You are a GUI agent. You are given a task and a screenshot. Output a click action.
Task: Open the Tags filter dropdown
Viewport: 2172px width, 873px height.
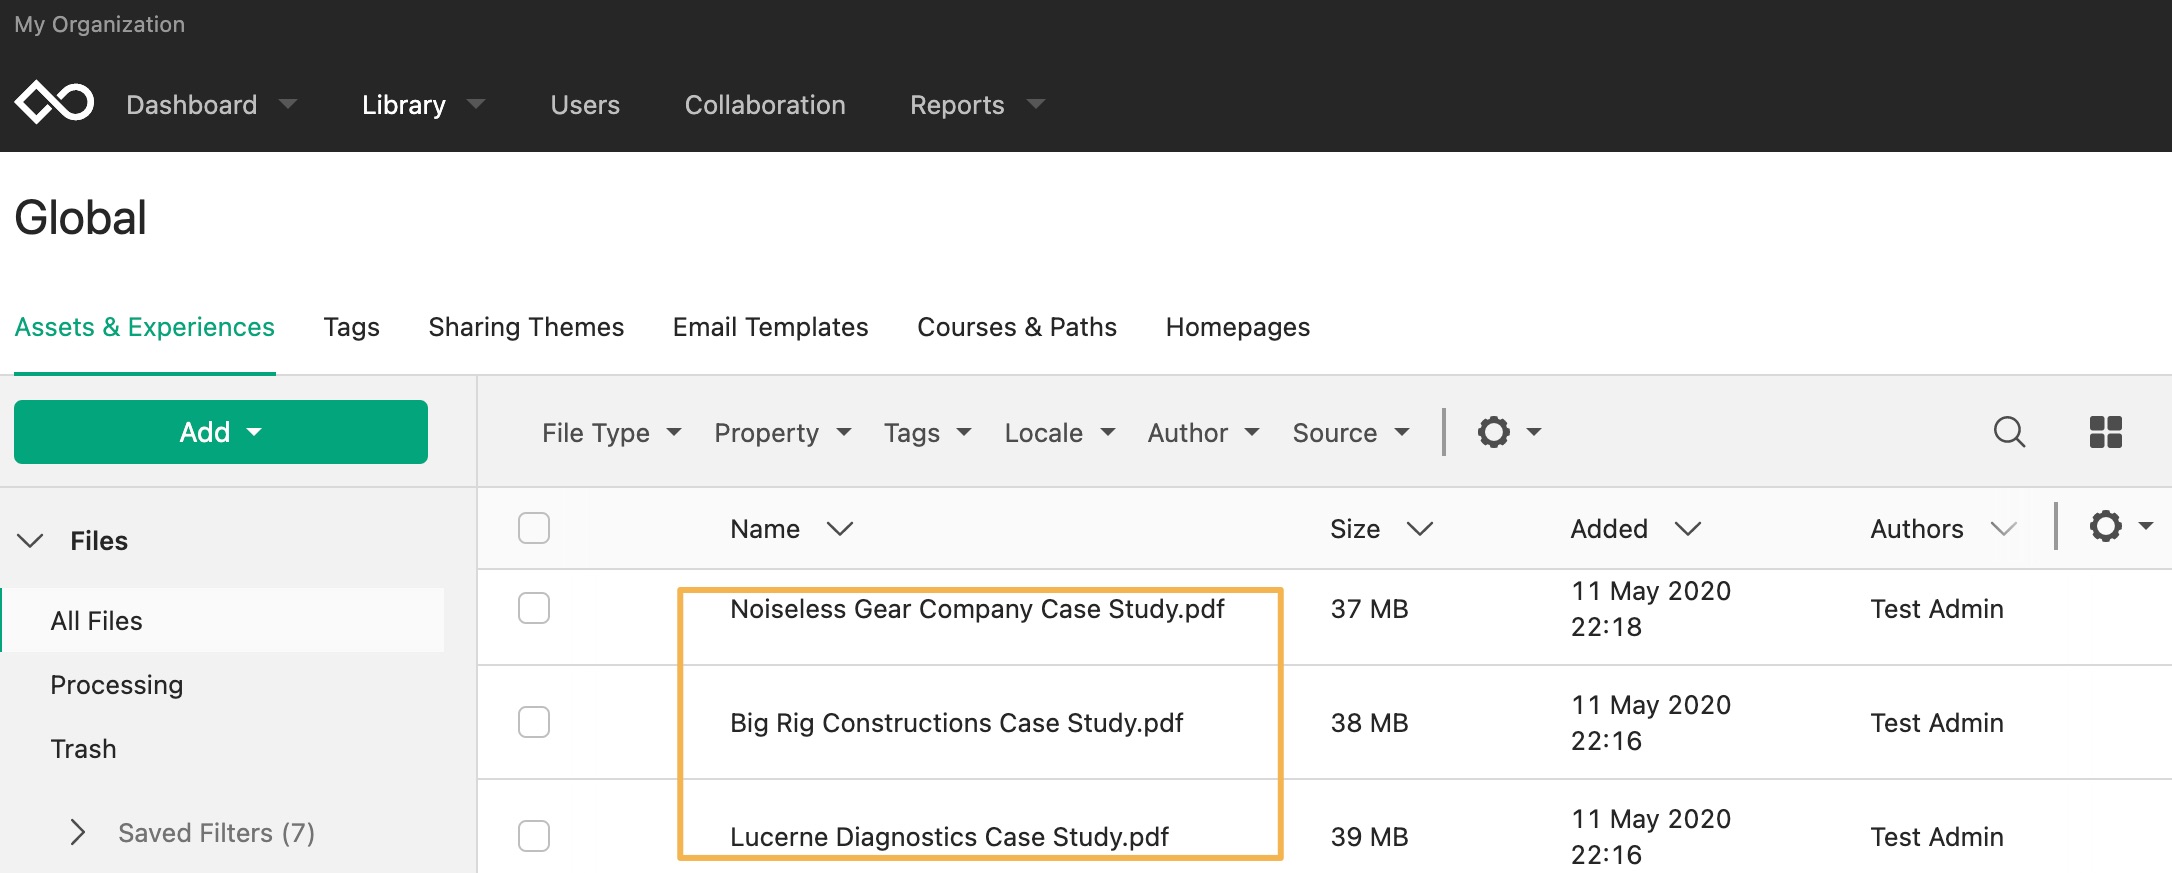point(927,433)
